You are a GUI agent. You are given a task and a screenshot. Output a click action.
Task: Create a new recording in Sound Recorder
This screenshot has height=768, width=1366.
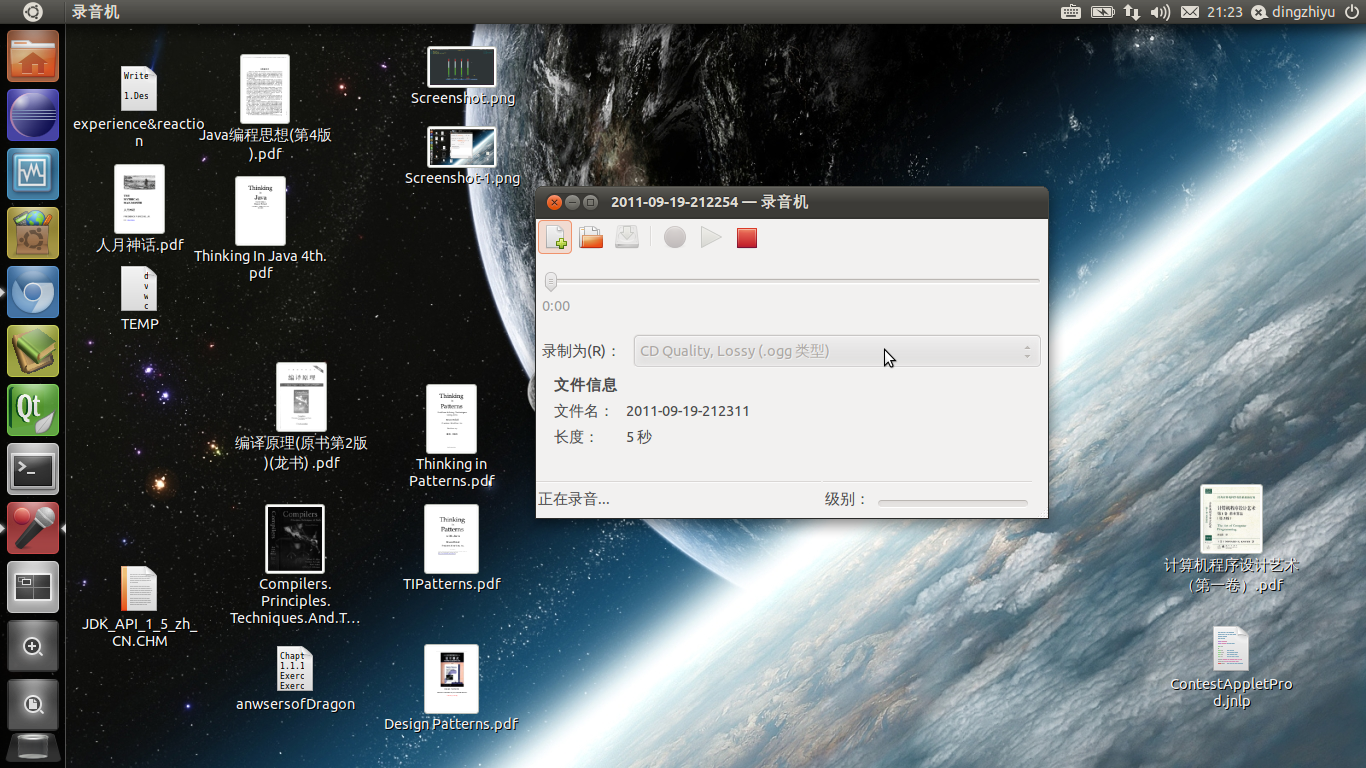[556, 238]
